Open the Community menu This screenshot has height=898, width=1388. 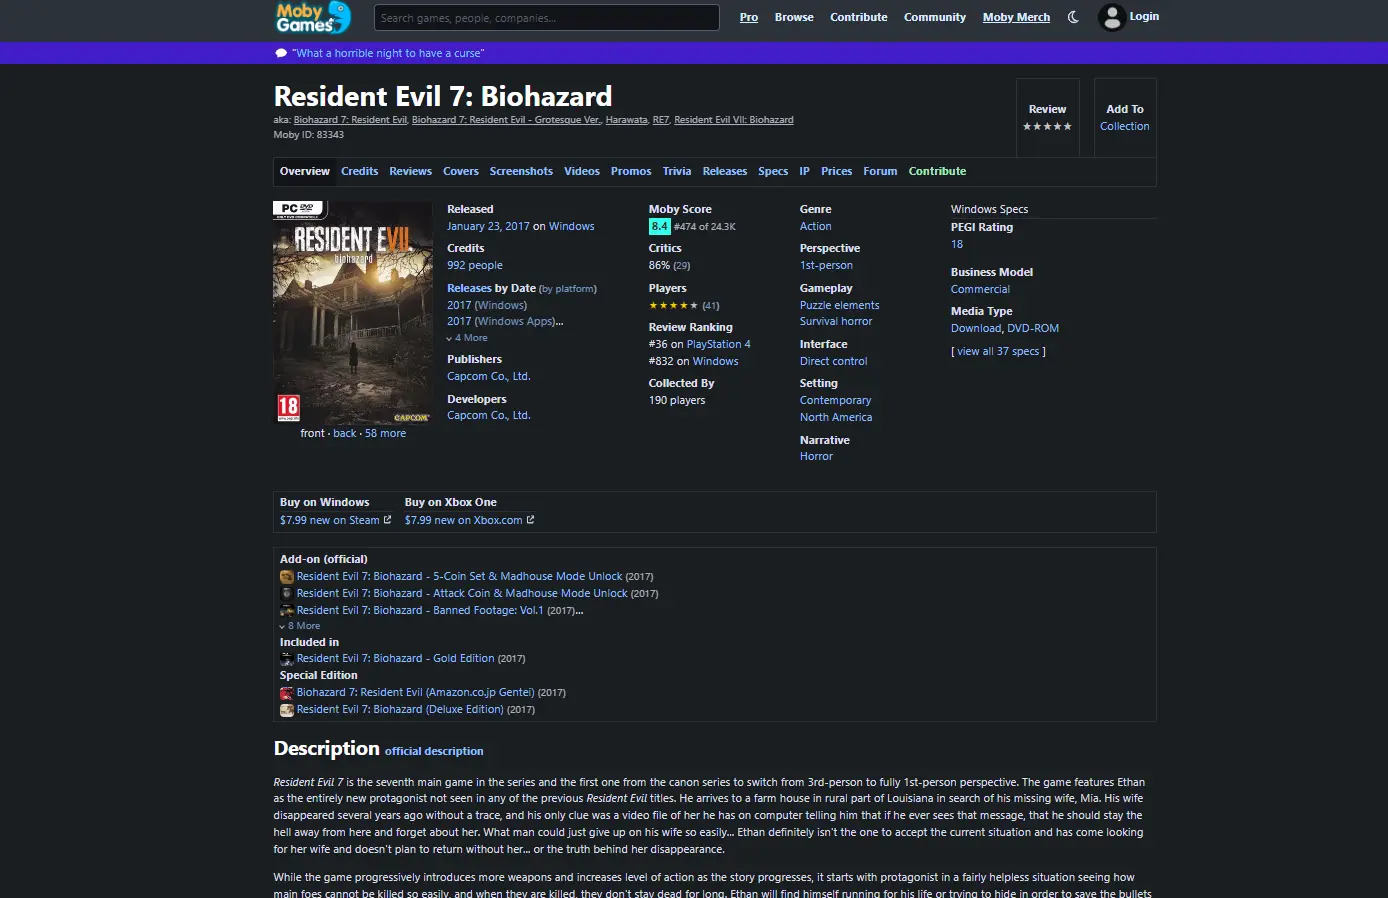pyautogui.click(x=935, y=17)
